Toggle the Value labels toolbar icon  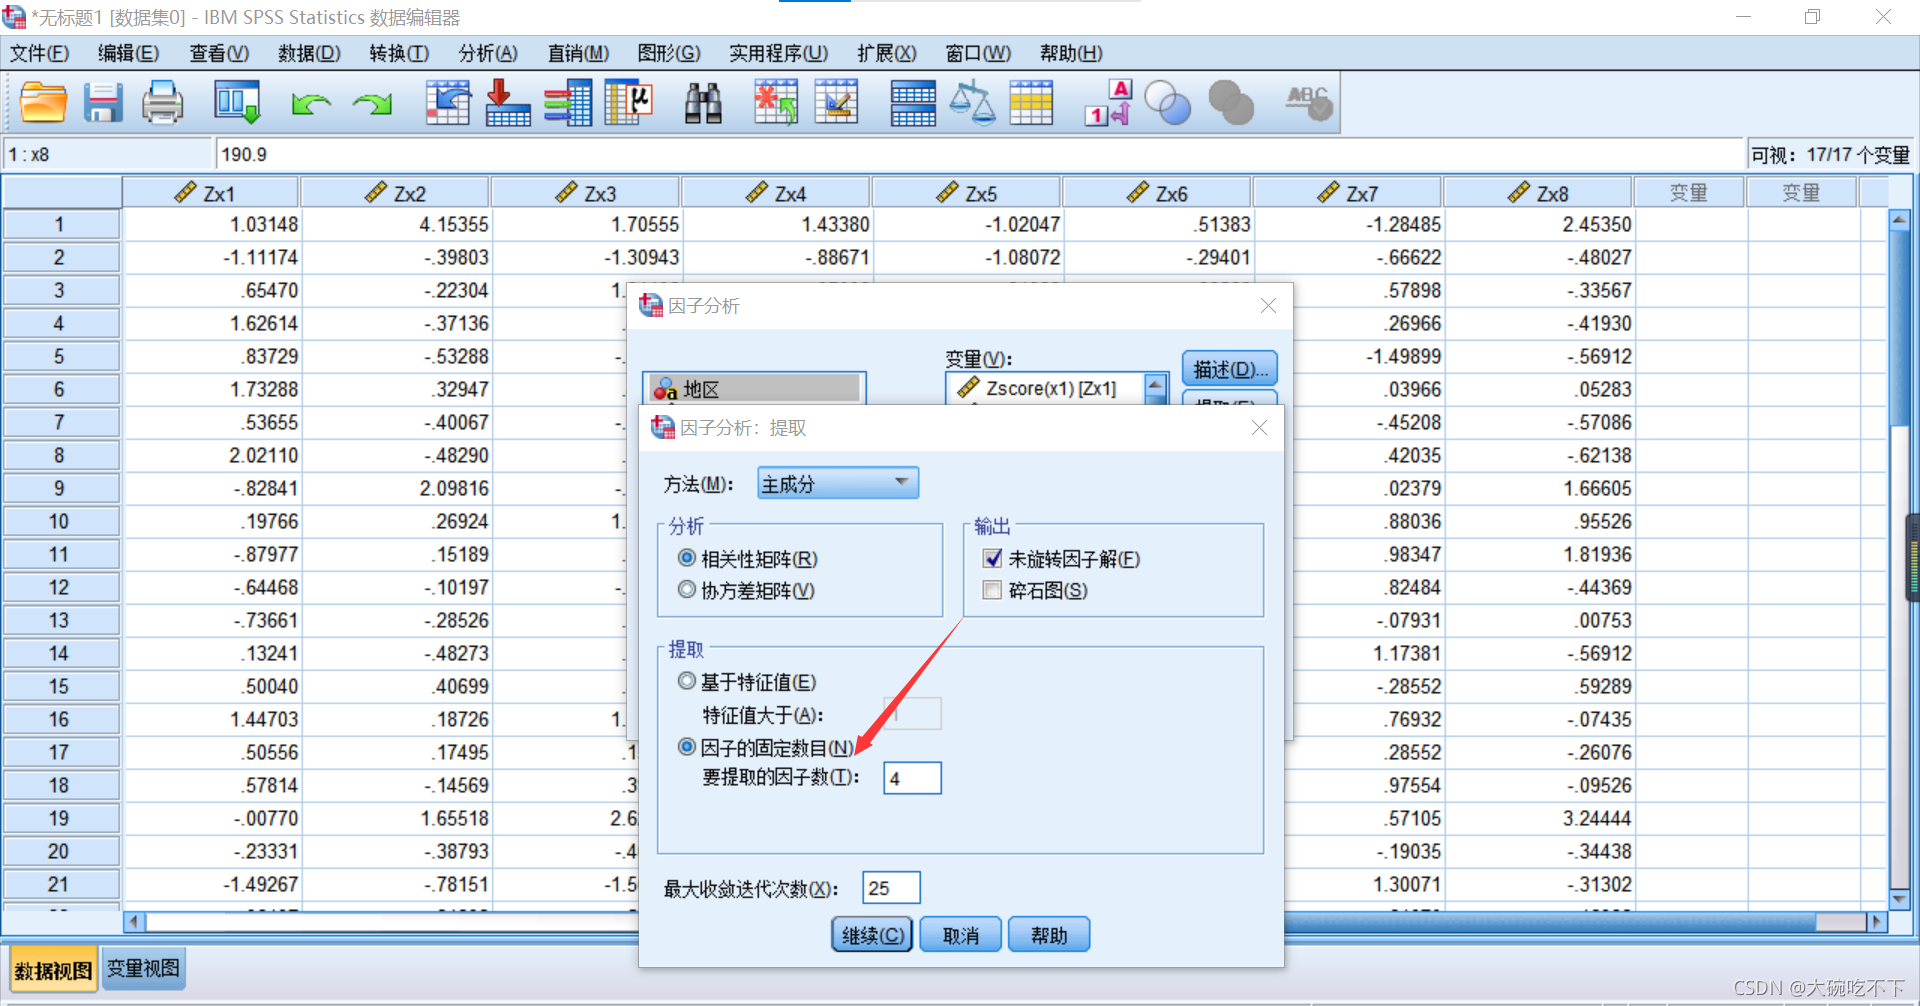coord(1108,102)
